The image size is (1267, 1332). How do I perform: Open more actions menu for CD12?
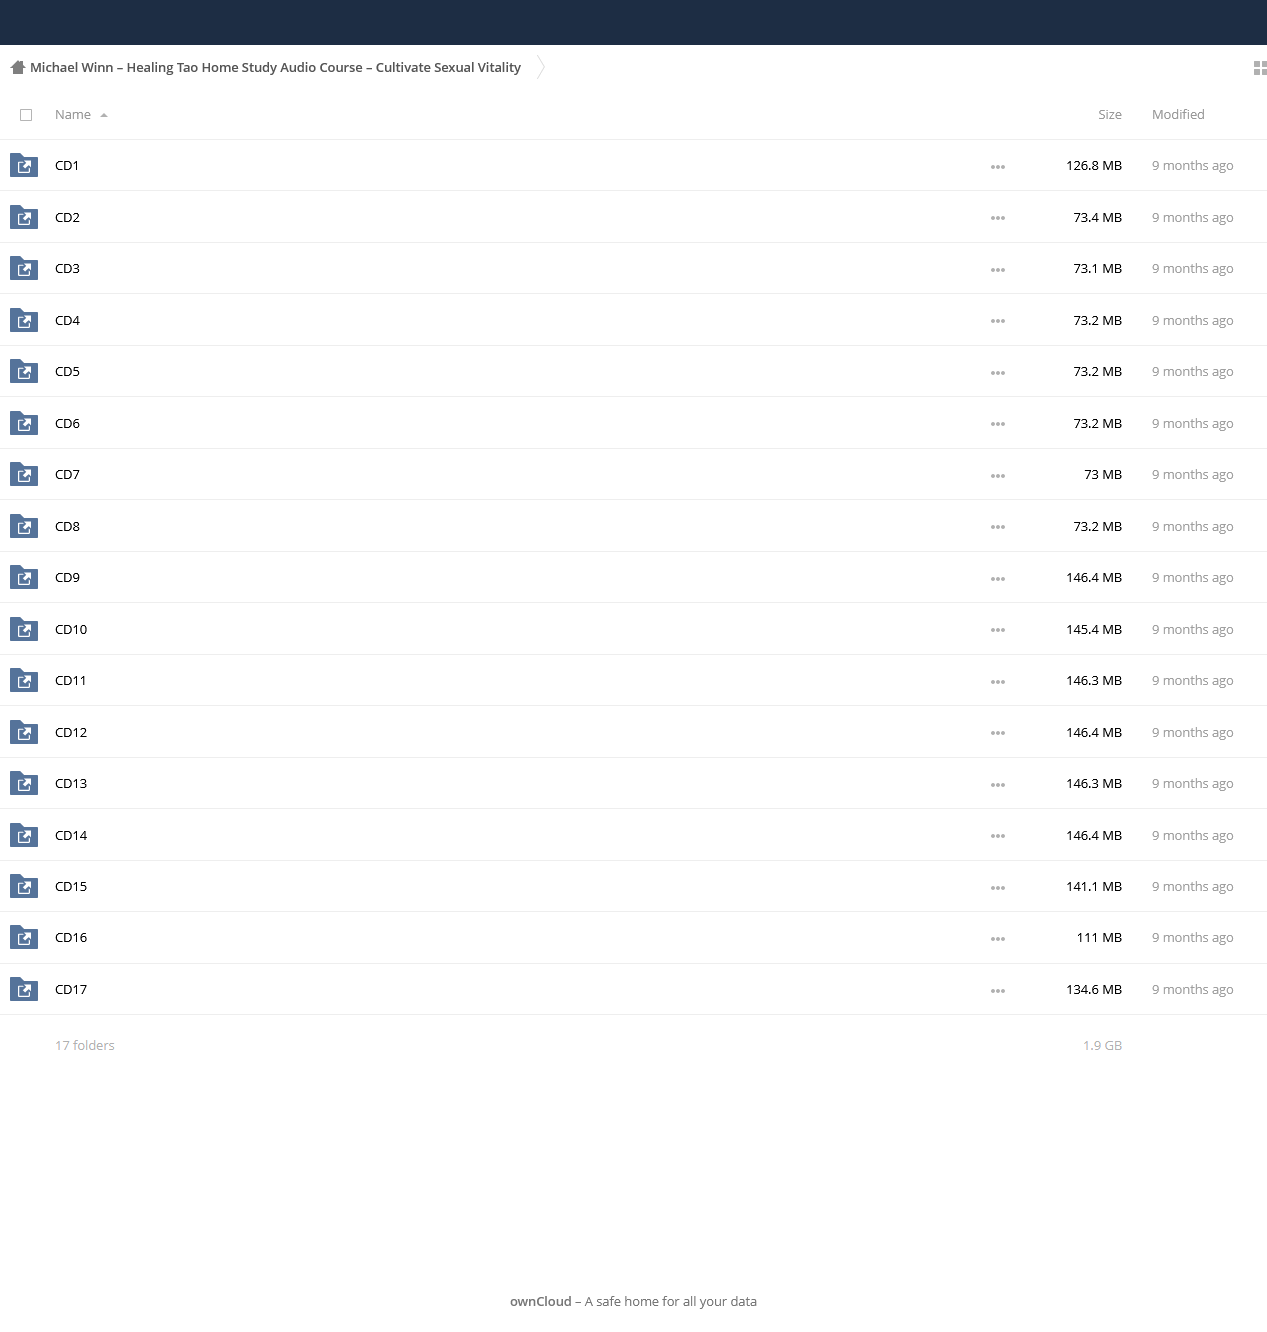click(998, 733)
